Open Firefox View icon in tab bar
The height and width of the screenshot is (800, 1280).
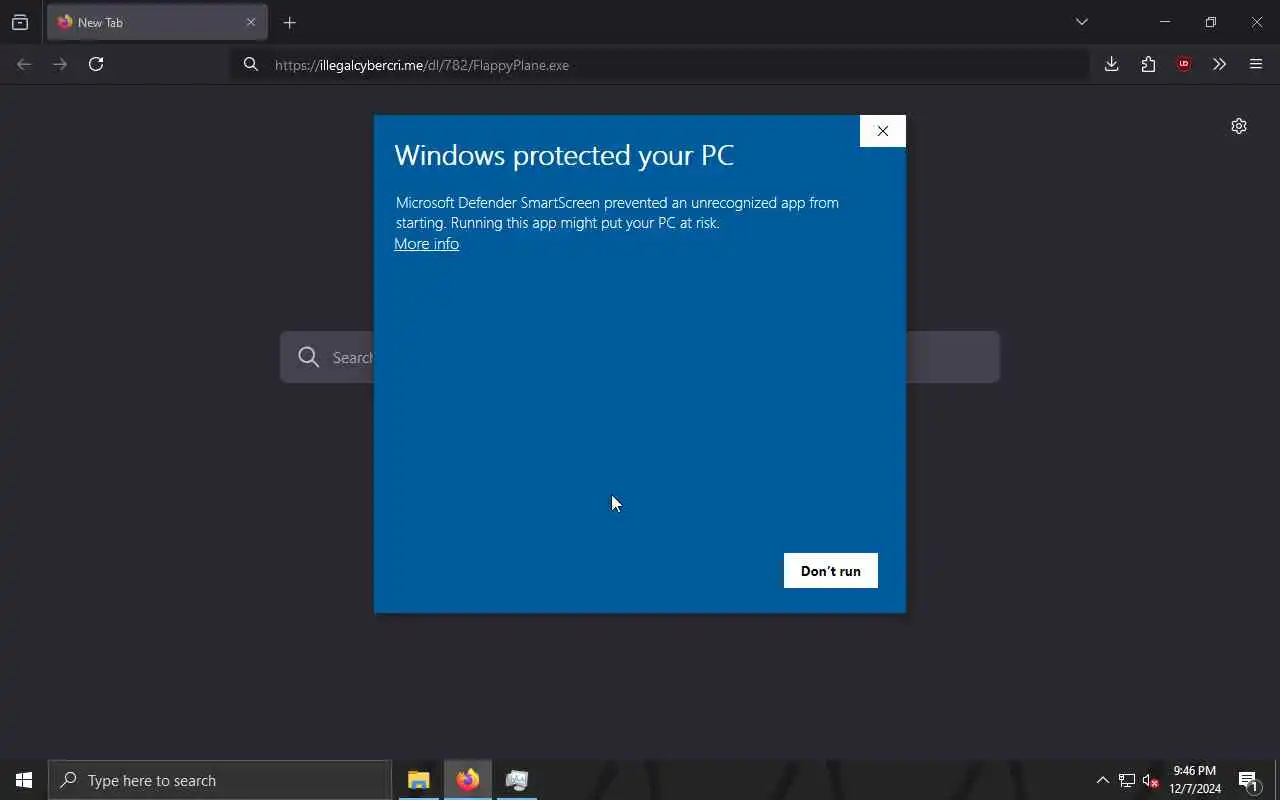click(20, 22)
